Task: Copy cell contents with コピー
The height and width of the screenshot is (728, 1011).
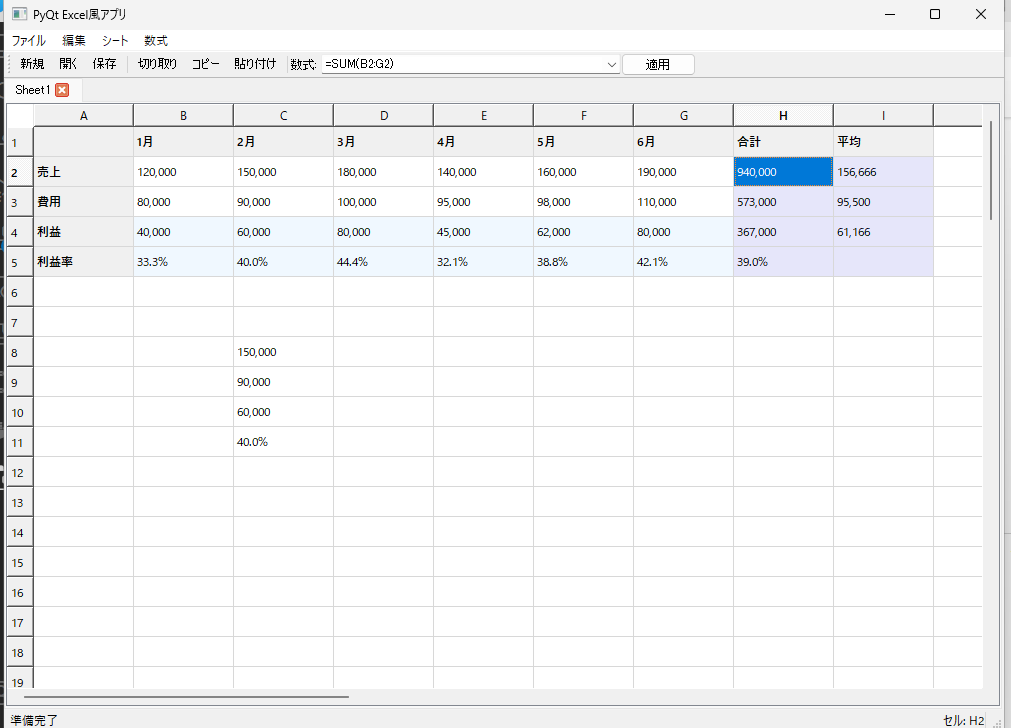Action: tap(205, 63)
